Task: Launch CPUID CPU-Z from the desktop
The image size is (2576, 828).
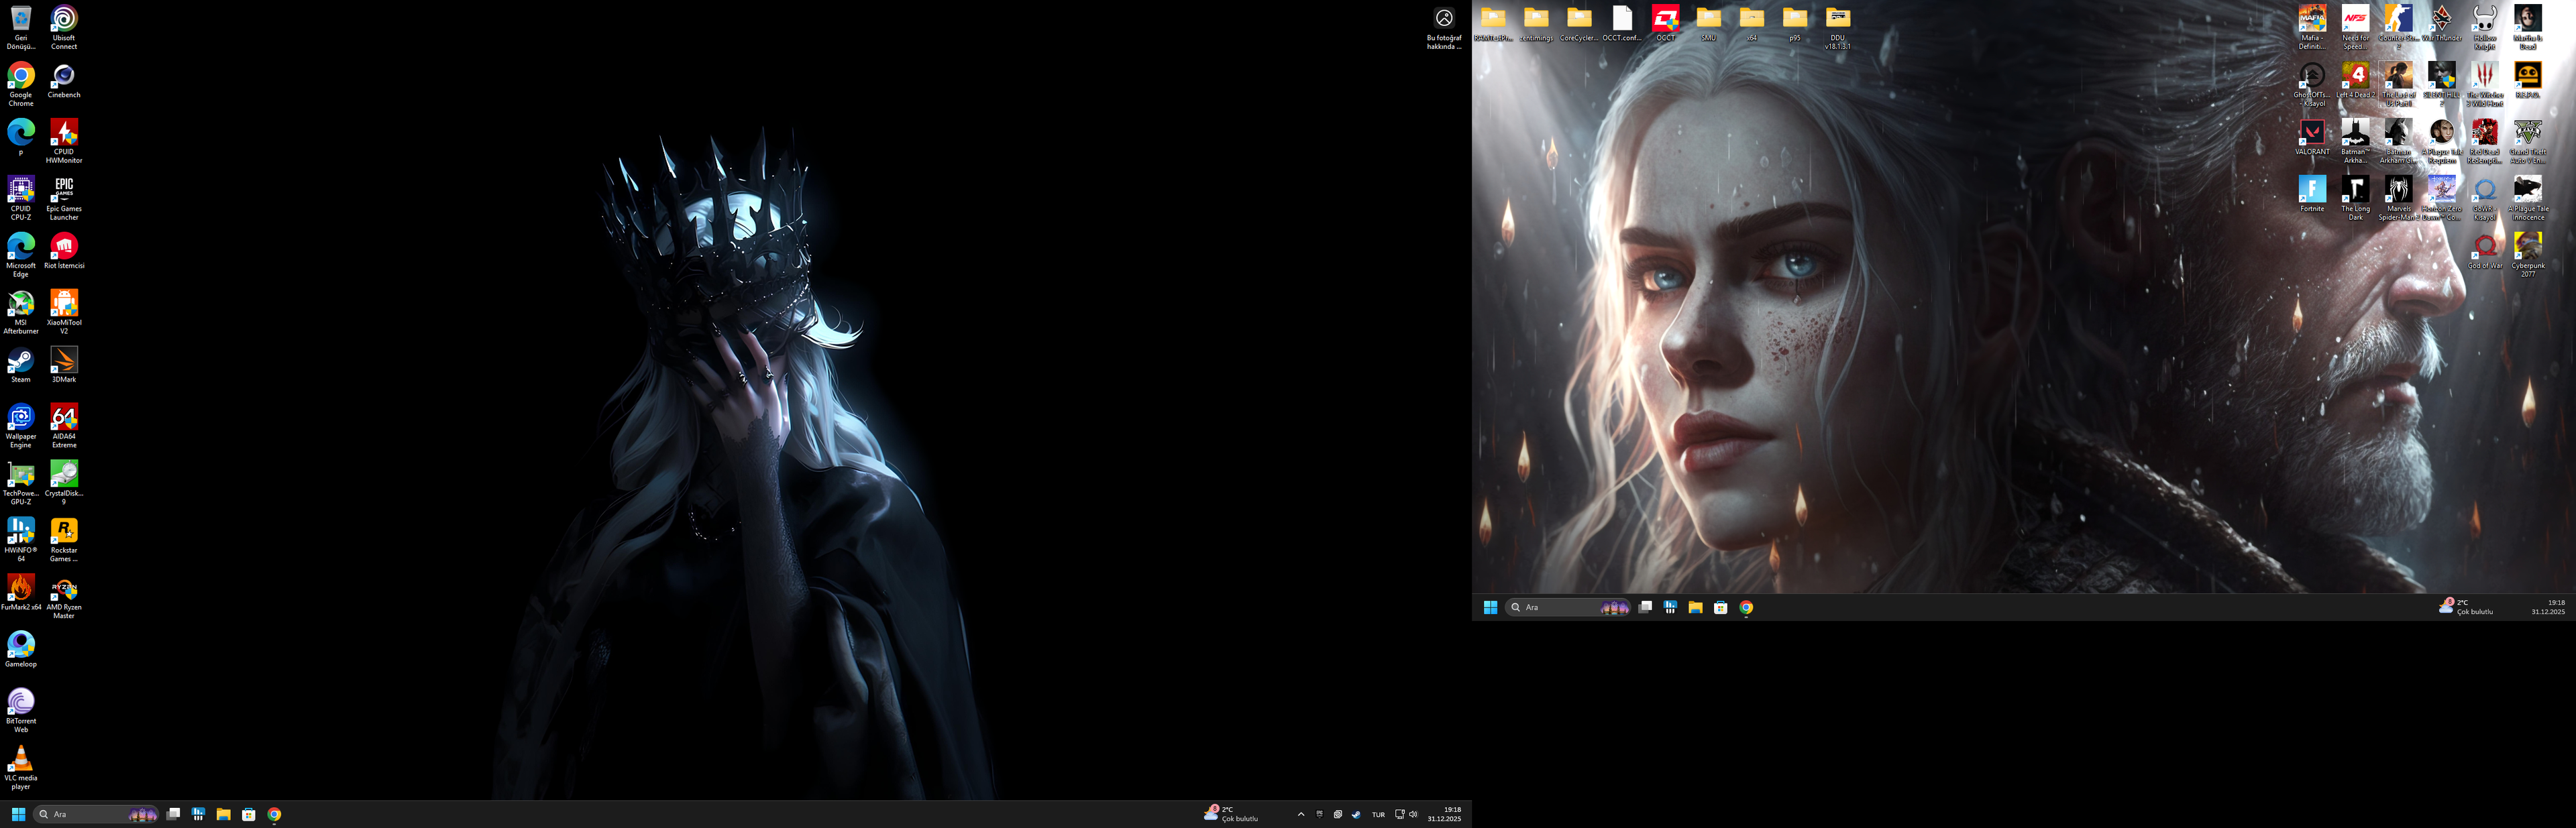Action: pos(21,199)
